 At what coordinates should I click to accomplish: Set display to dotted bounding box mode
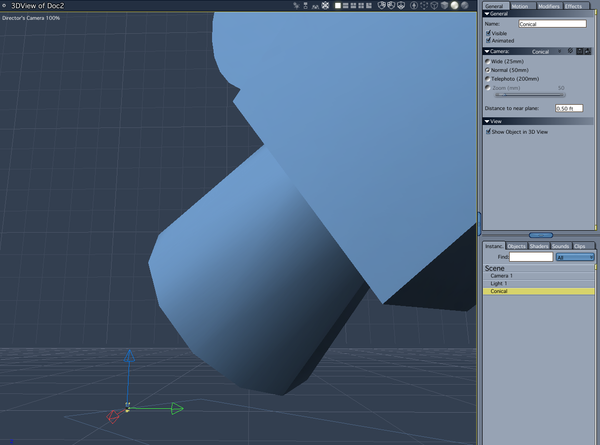click(424, 5)
